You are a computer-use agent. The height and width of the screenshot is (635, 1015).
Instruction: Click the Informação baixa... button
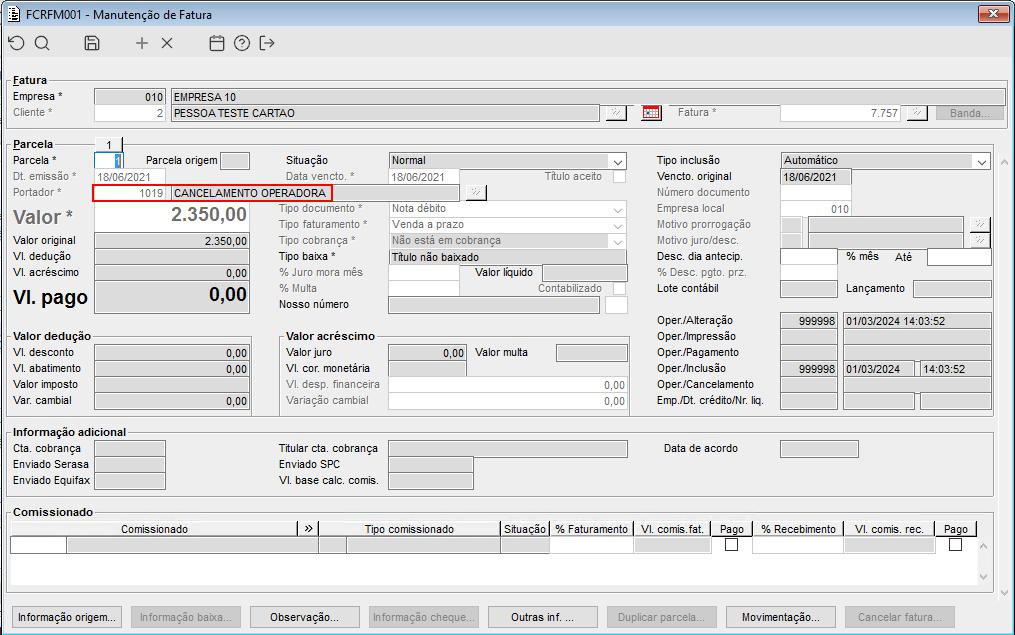coord(186,617)
